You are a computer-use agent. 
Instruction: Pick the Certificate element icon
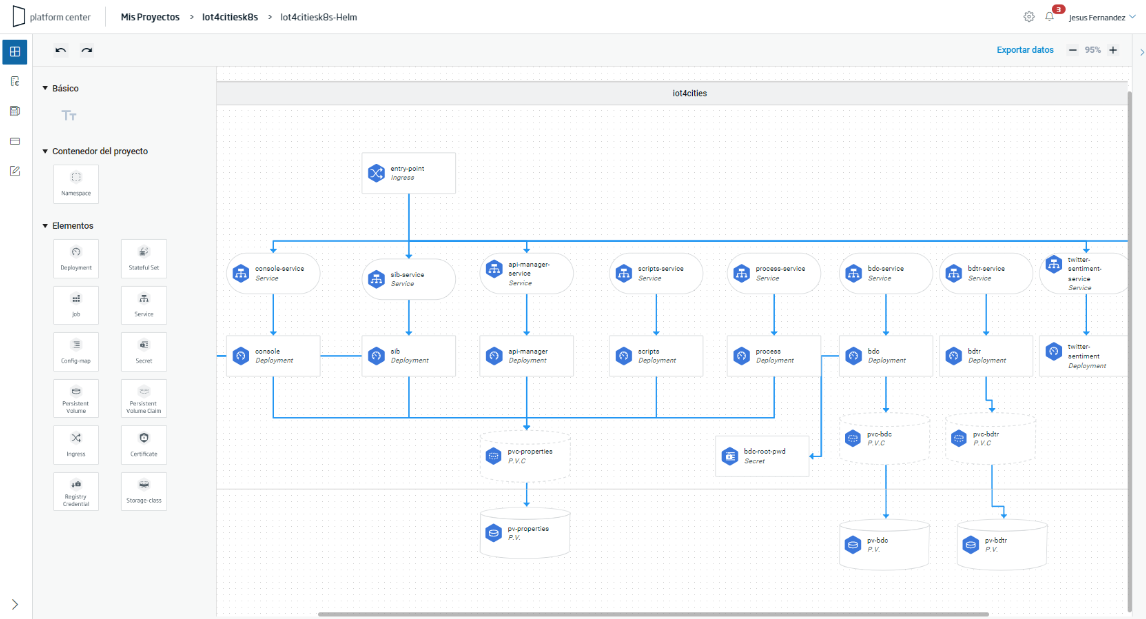point(143,444)
